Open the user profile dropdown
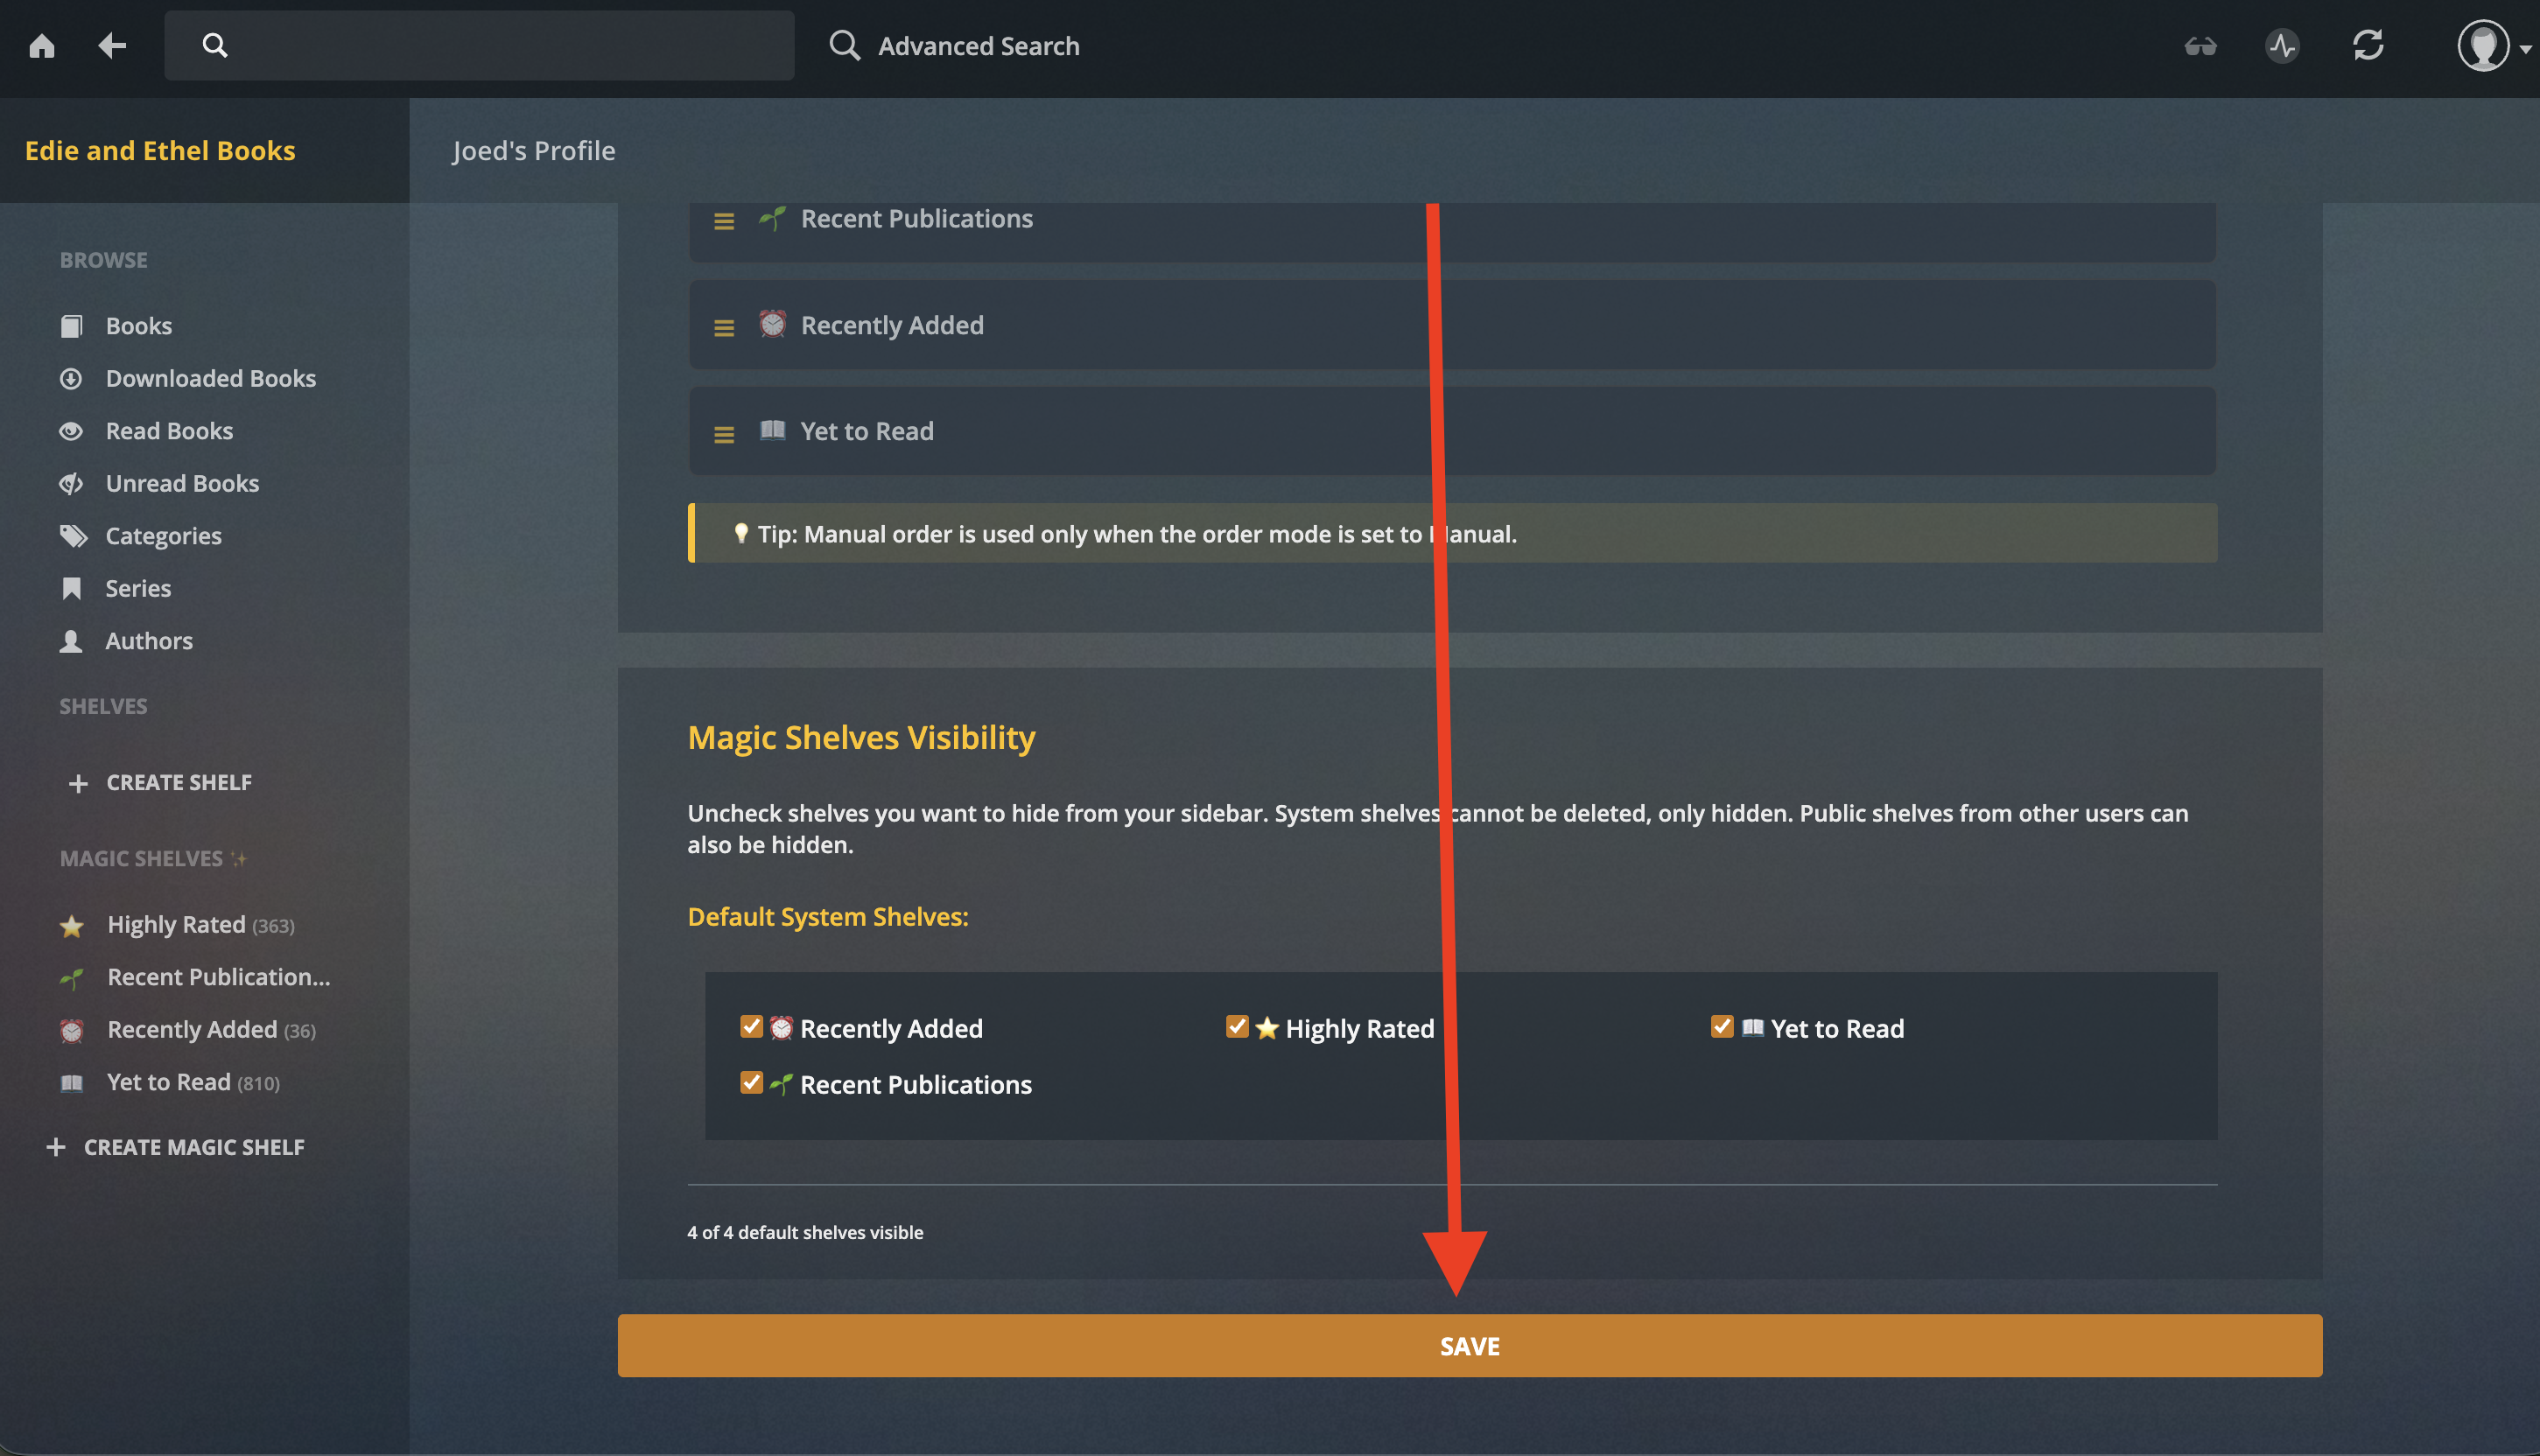 click(x=2494, y=46)
